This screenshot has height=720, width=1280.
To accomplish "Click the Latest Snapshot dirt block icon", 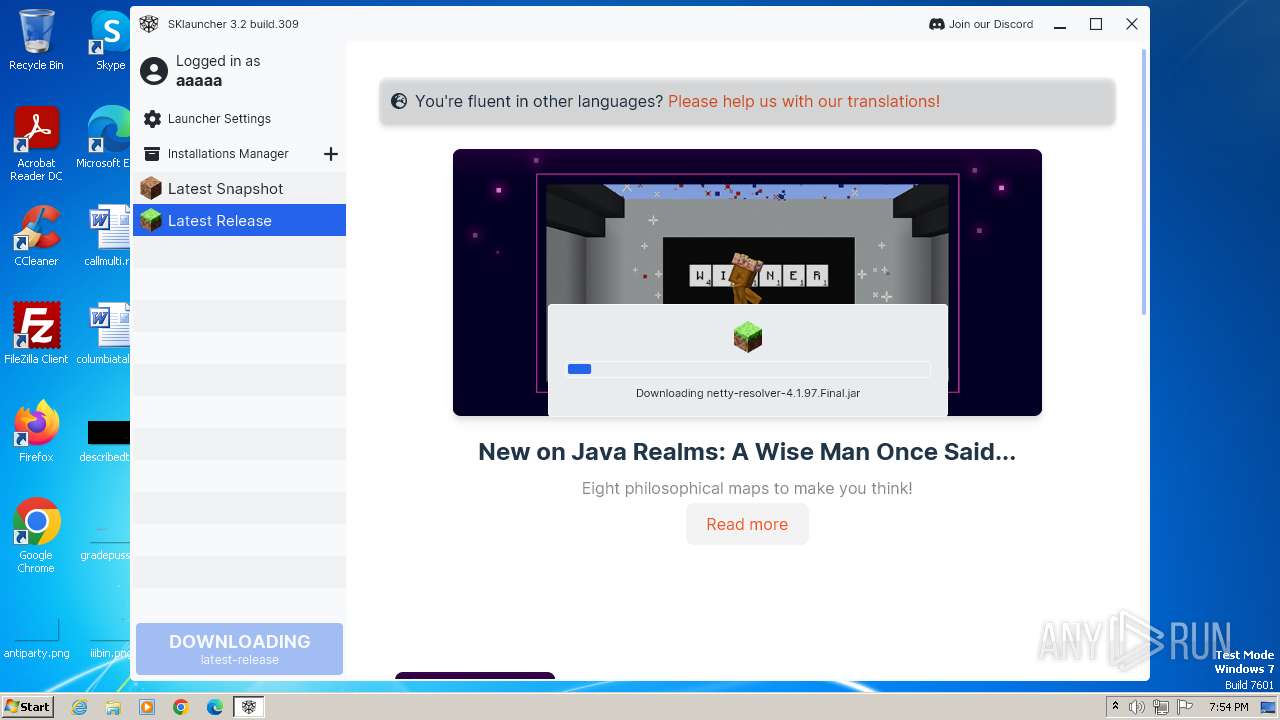I will (151, 188).
